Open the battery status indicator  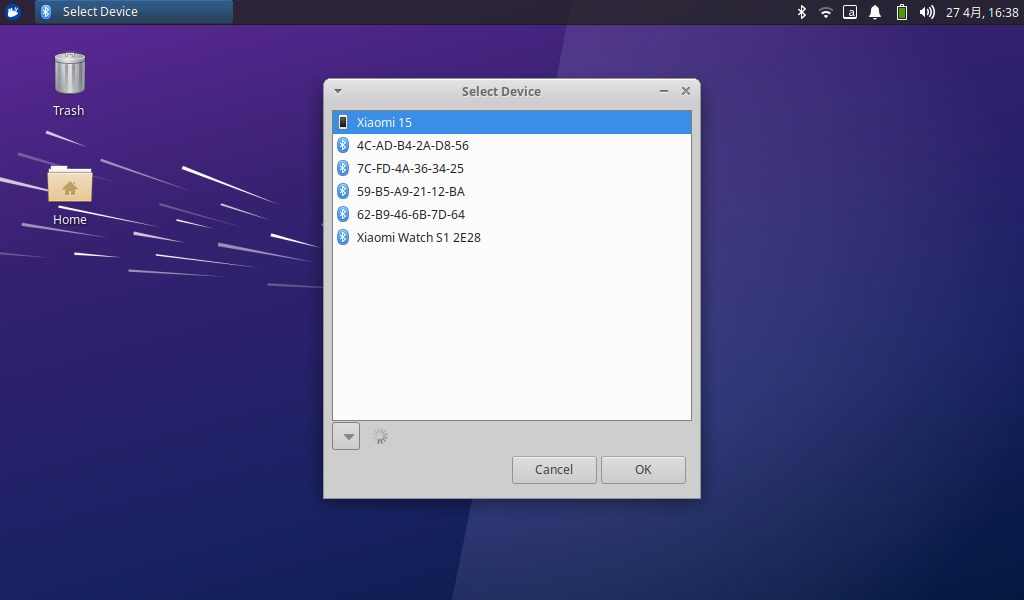click(901, 12)
